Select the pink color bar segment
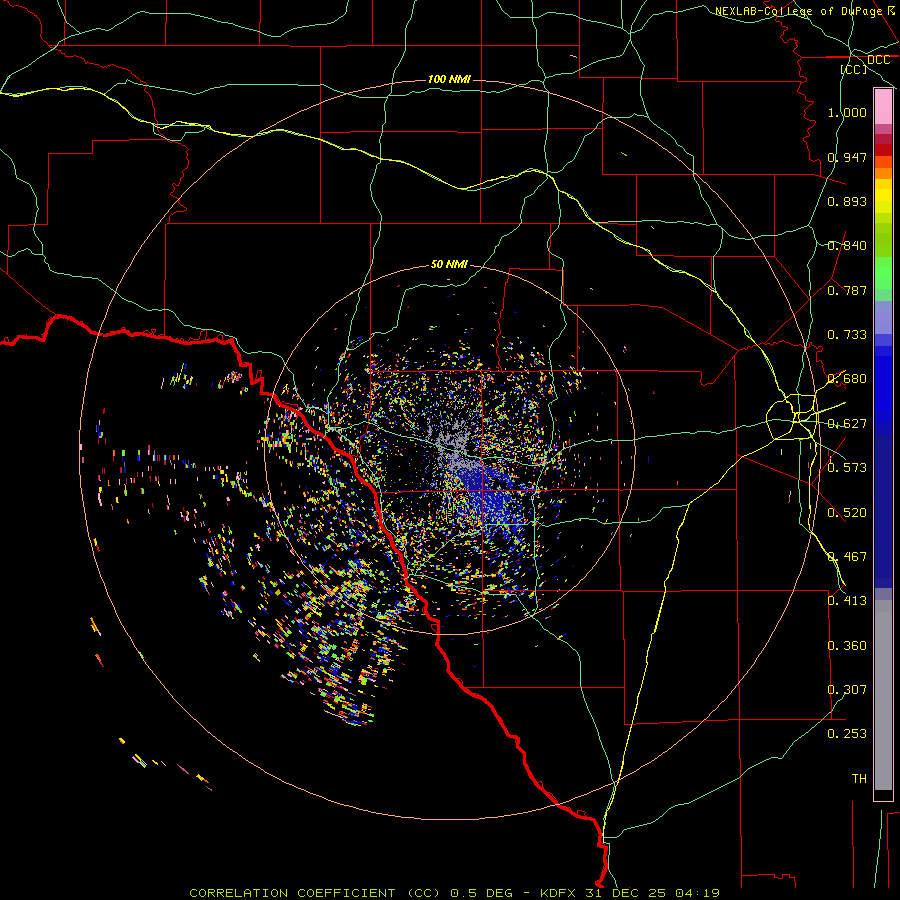 point(883,107)
